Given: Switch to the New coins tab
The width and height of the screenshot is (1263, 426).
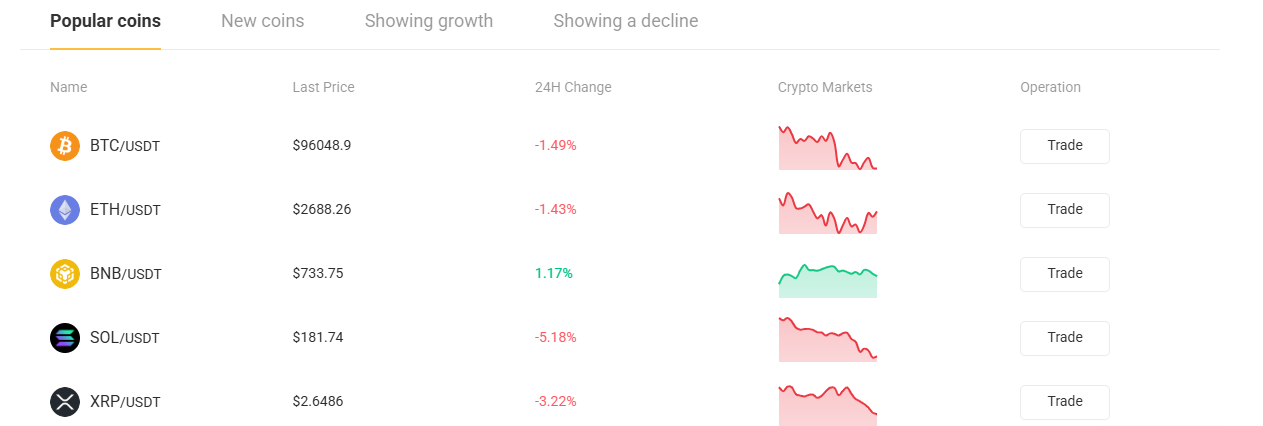Looking at the screenshot, I should click(x=262, y=21).
